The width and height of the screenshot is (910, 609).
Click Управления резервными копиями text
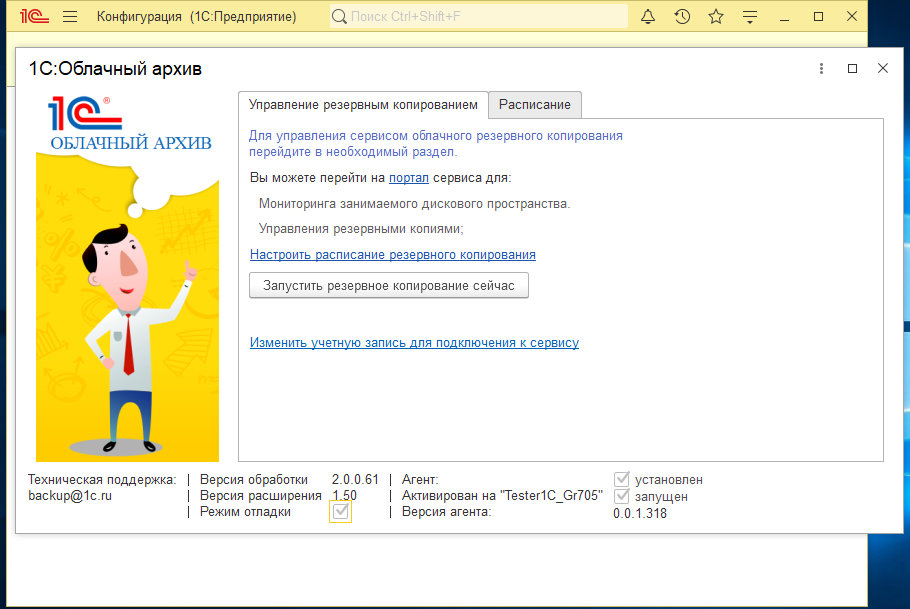pos(361,229)
